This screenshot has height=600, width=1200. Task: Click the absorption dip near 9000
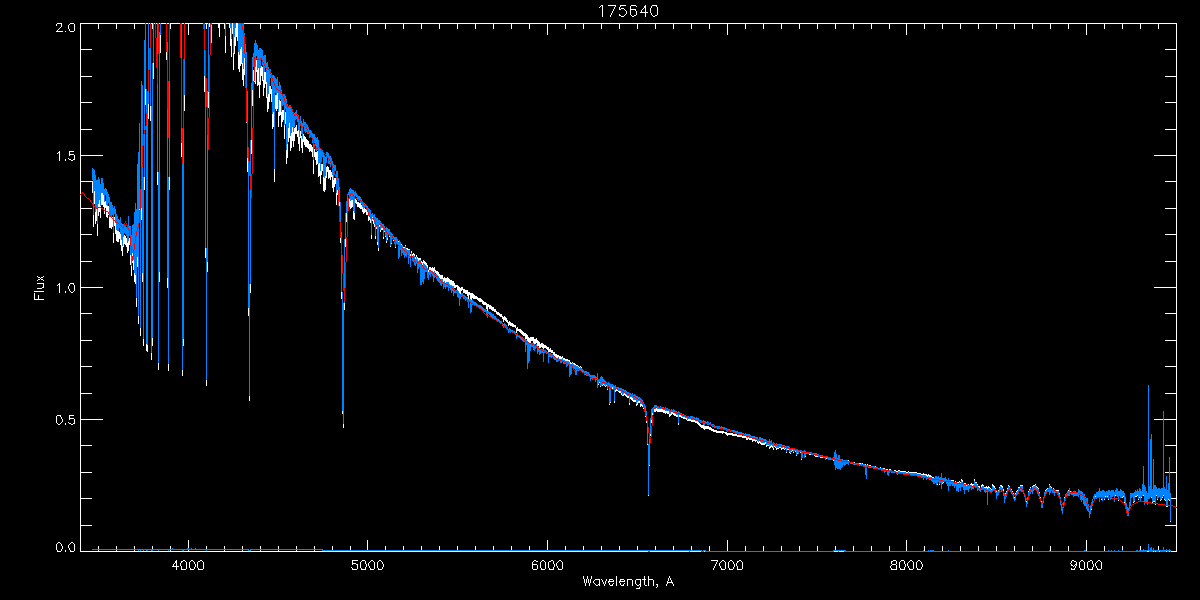point(1089,512)
